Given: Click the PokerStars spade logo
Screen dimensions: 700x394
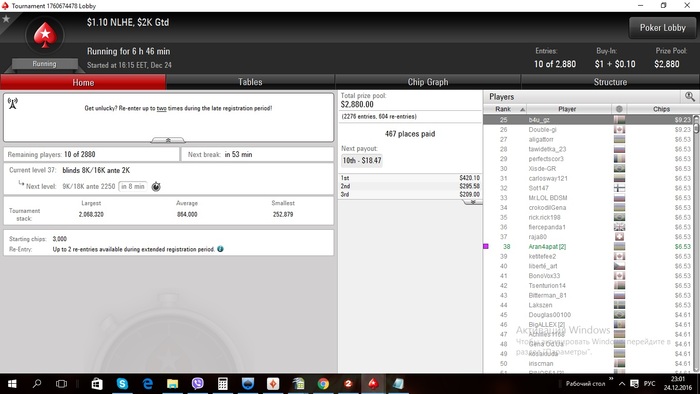Looking at the screenshot, I should pos(45,36).
